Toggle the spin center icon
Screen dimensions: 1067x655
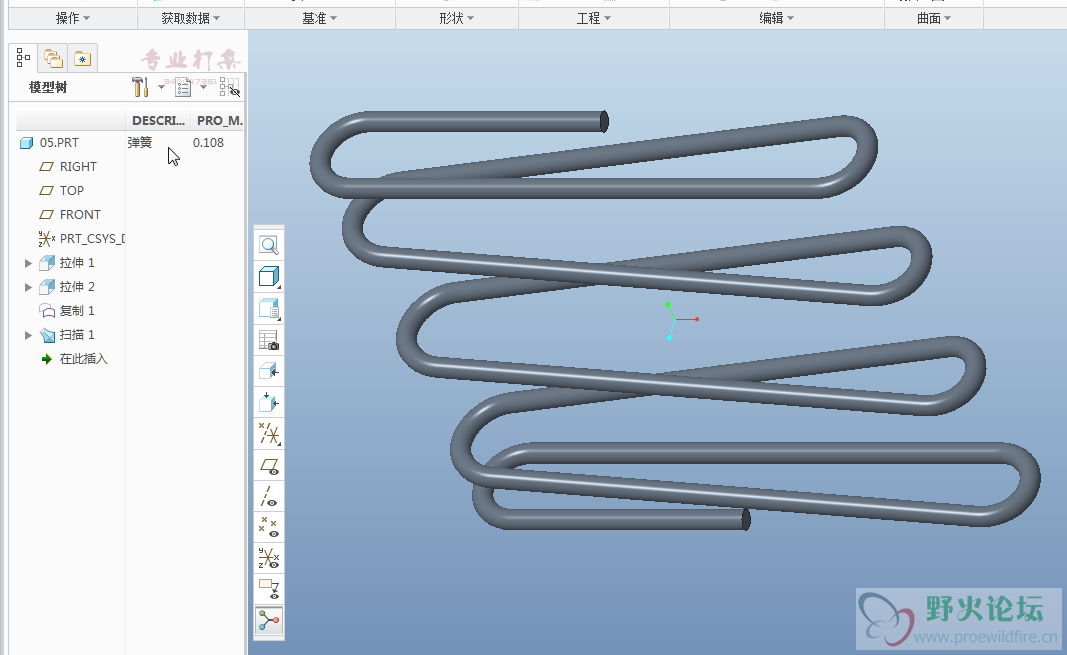[269, 620]
